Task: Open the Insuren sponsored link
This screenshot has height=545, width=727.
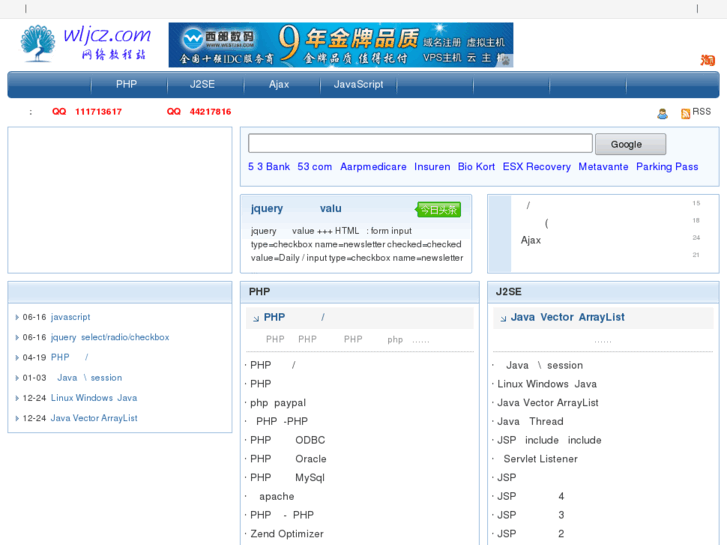Action: tap(432, 167)
